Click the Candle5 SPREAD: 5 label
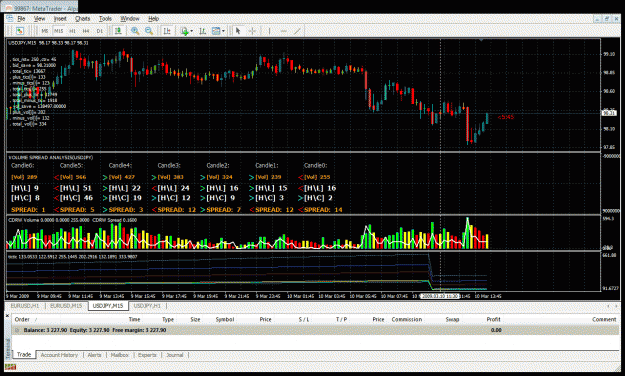Image resolution: width=625 pixels, height=376 pixels. coord(77,210)
